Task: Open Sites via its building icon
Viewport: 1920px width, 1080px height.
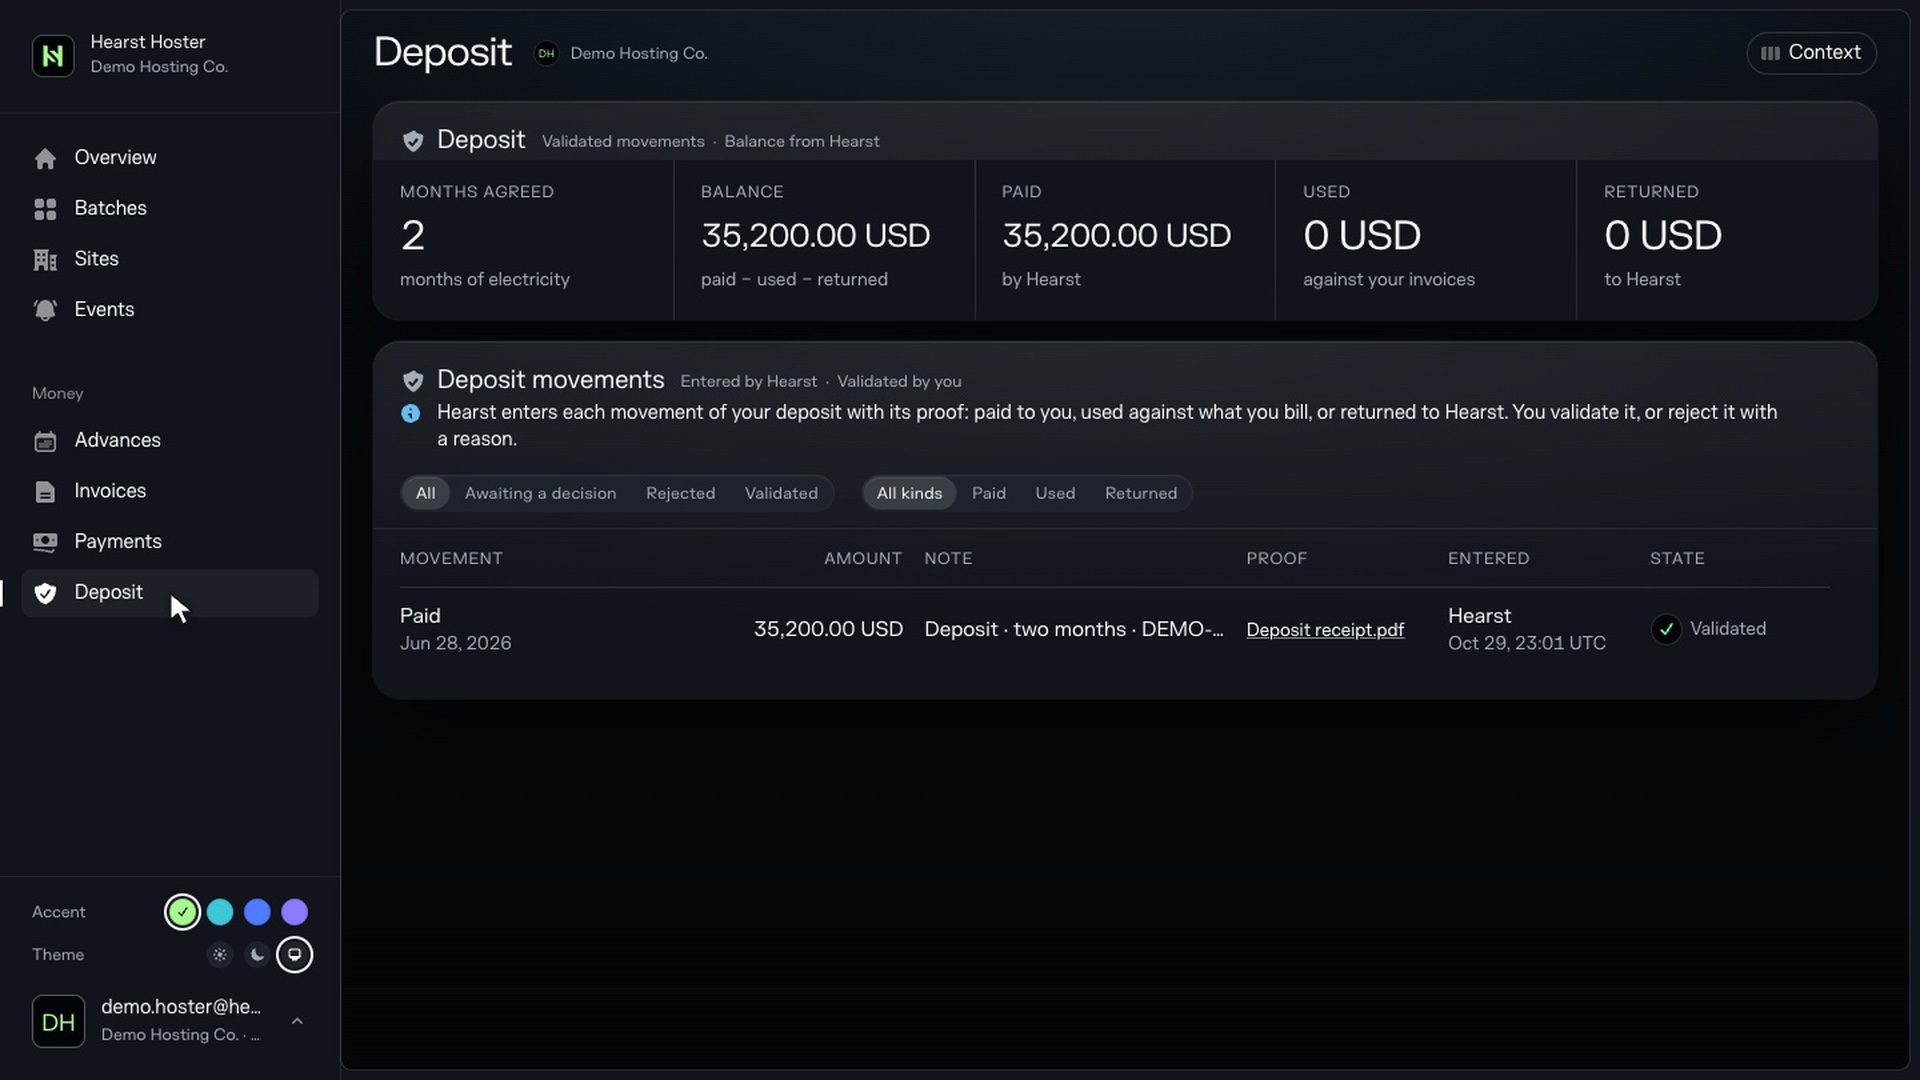Action: [x=45, y=260]
